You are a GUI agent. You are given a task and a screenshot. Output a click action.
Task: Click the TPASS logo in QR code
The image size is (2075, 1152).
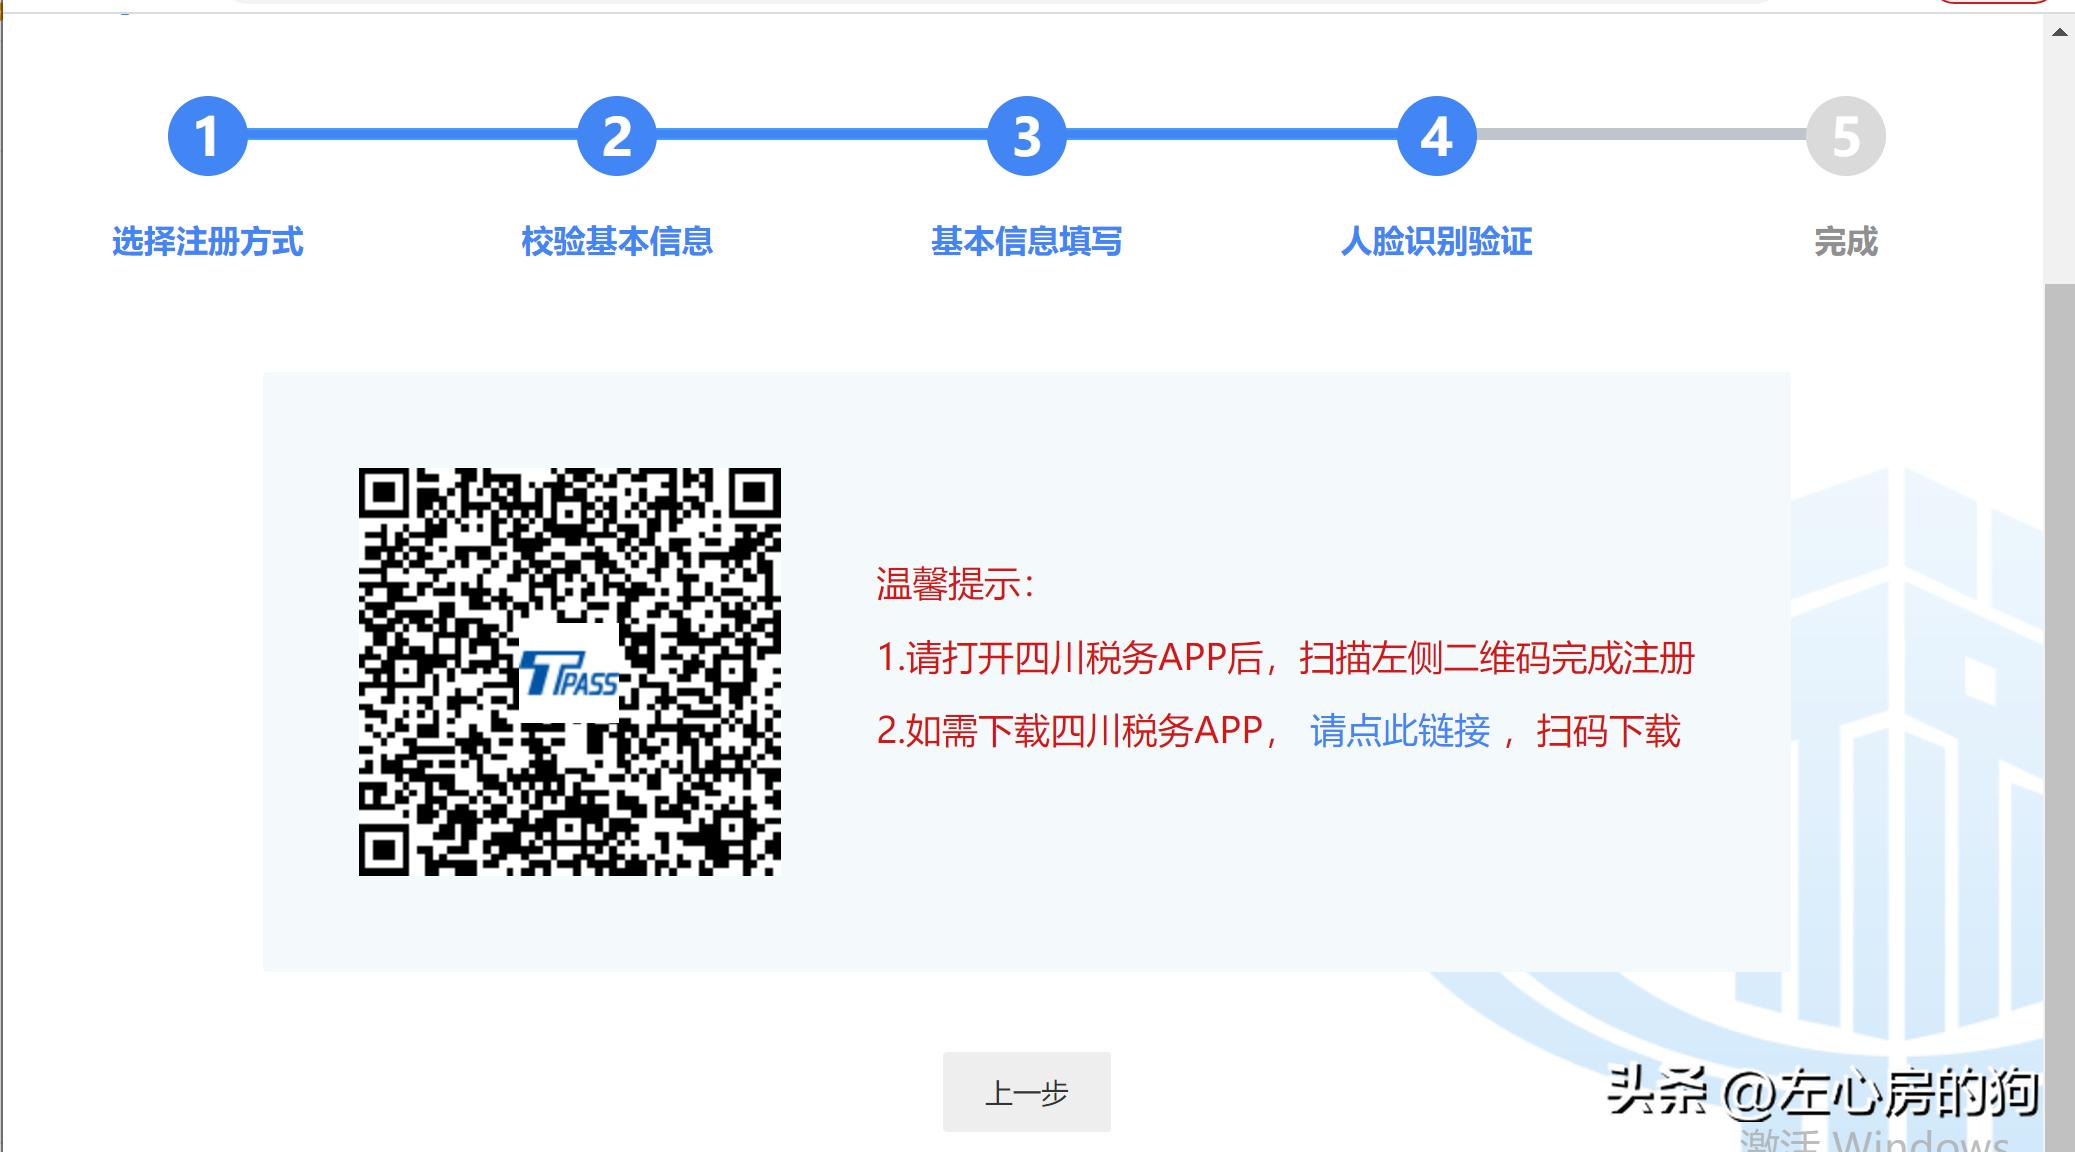tap(569, 673)
